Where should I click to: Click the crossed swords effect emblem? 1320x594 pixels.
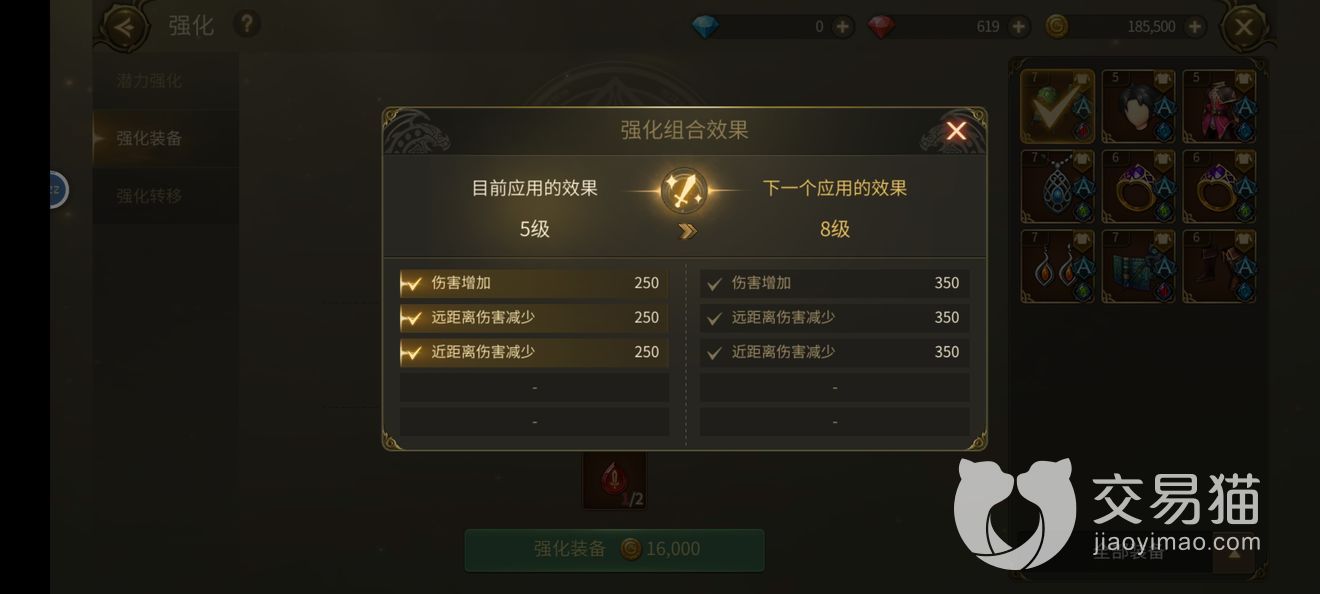tap(684, 190)
